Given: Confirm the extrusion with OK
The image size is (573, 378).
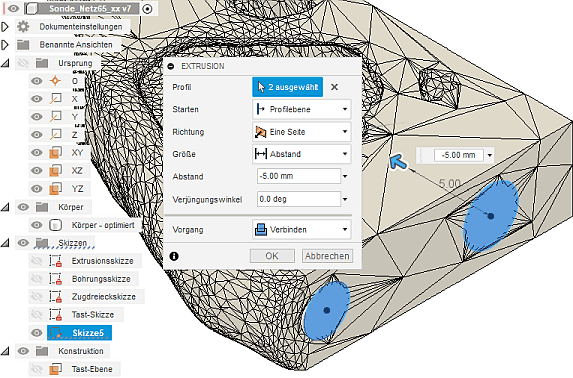Looking at the screenshot, I should click(x=272, y=256).
